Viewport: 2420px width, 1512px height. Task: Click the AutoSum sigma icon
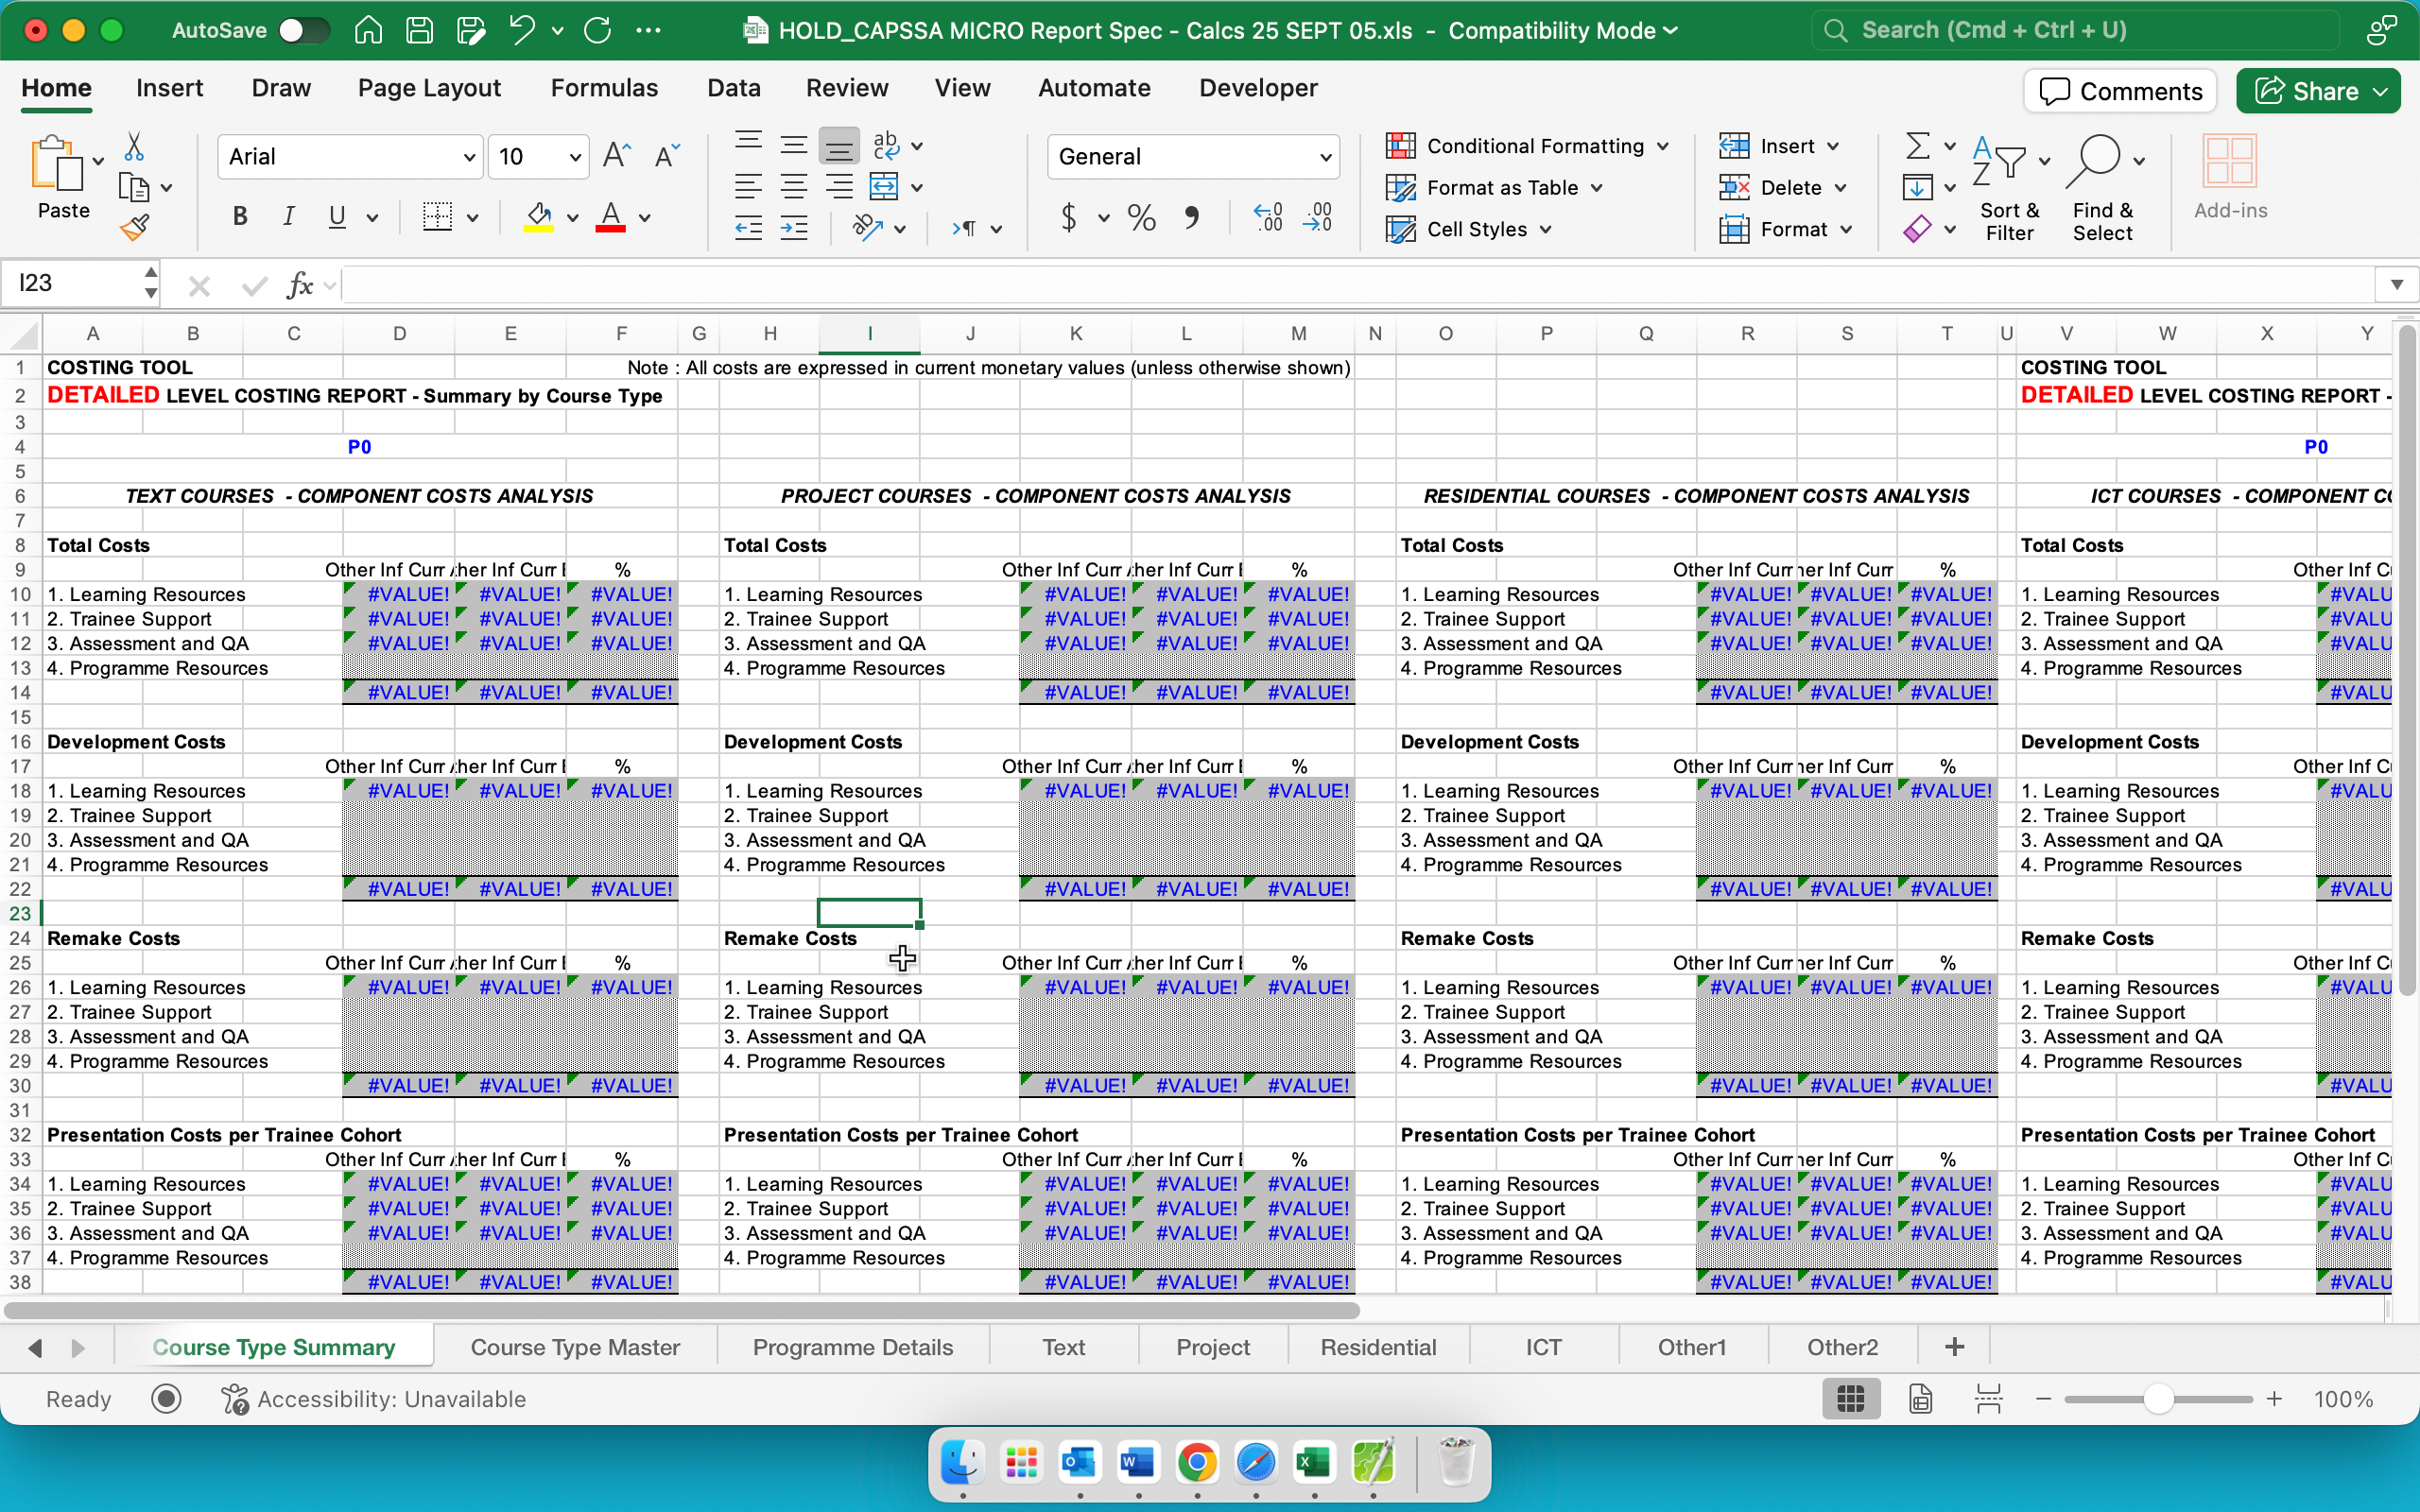coord(1917,146)
